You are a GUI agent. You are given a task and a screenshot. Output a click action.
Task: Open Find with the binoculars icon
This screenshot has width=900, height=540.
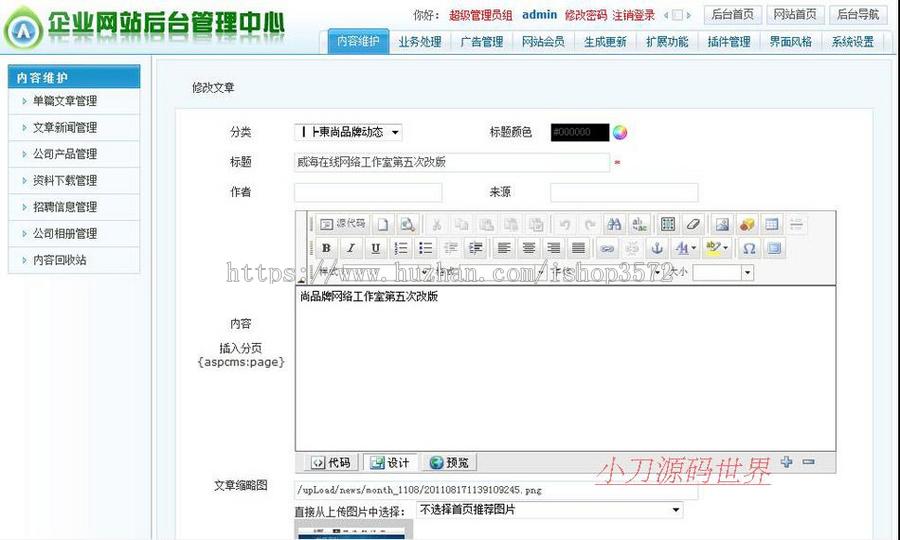pyautogui.click(x=615, y=224)
